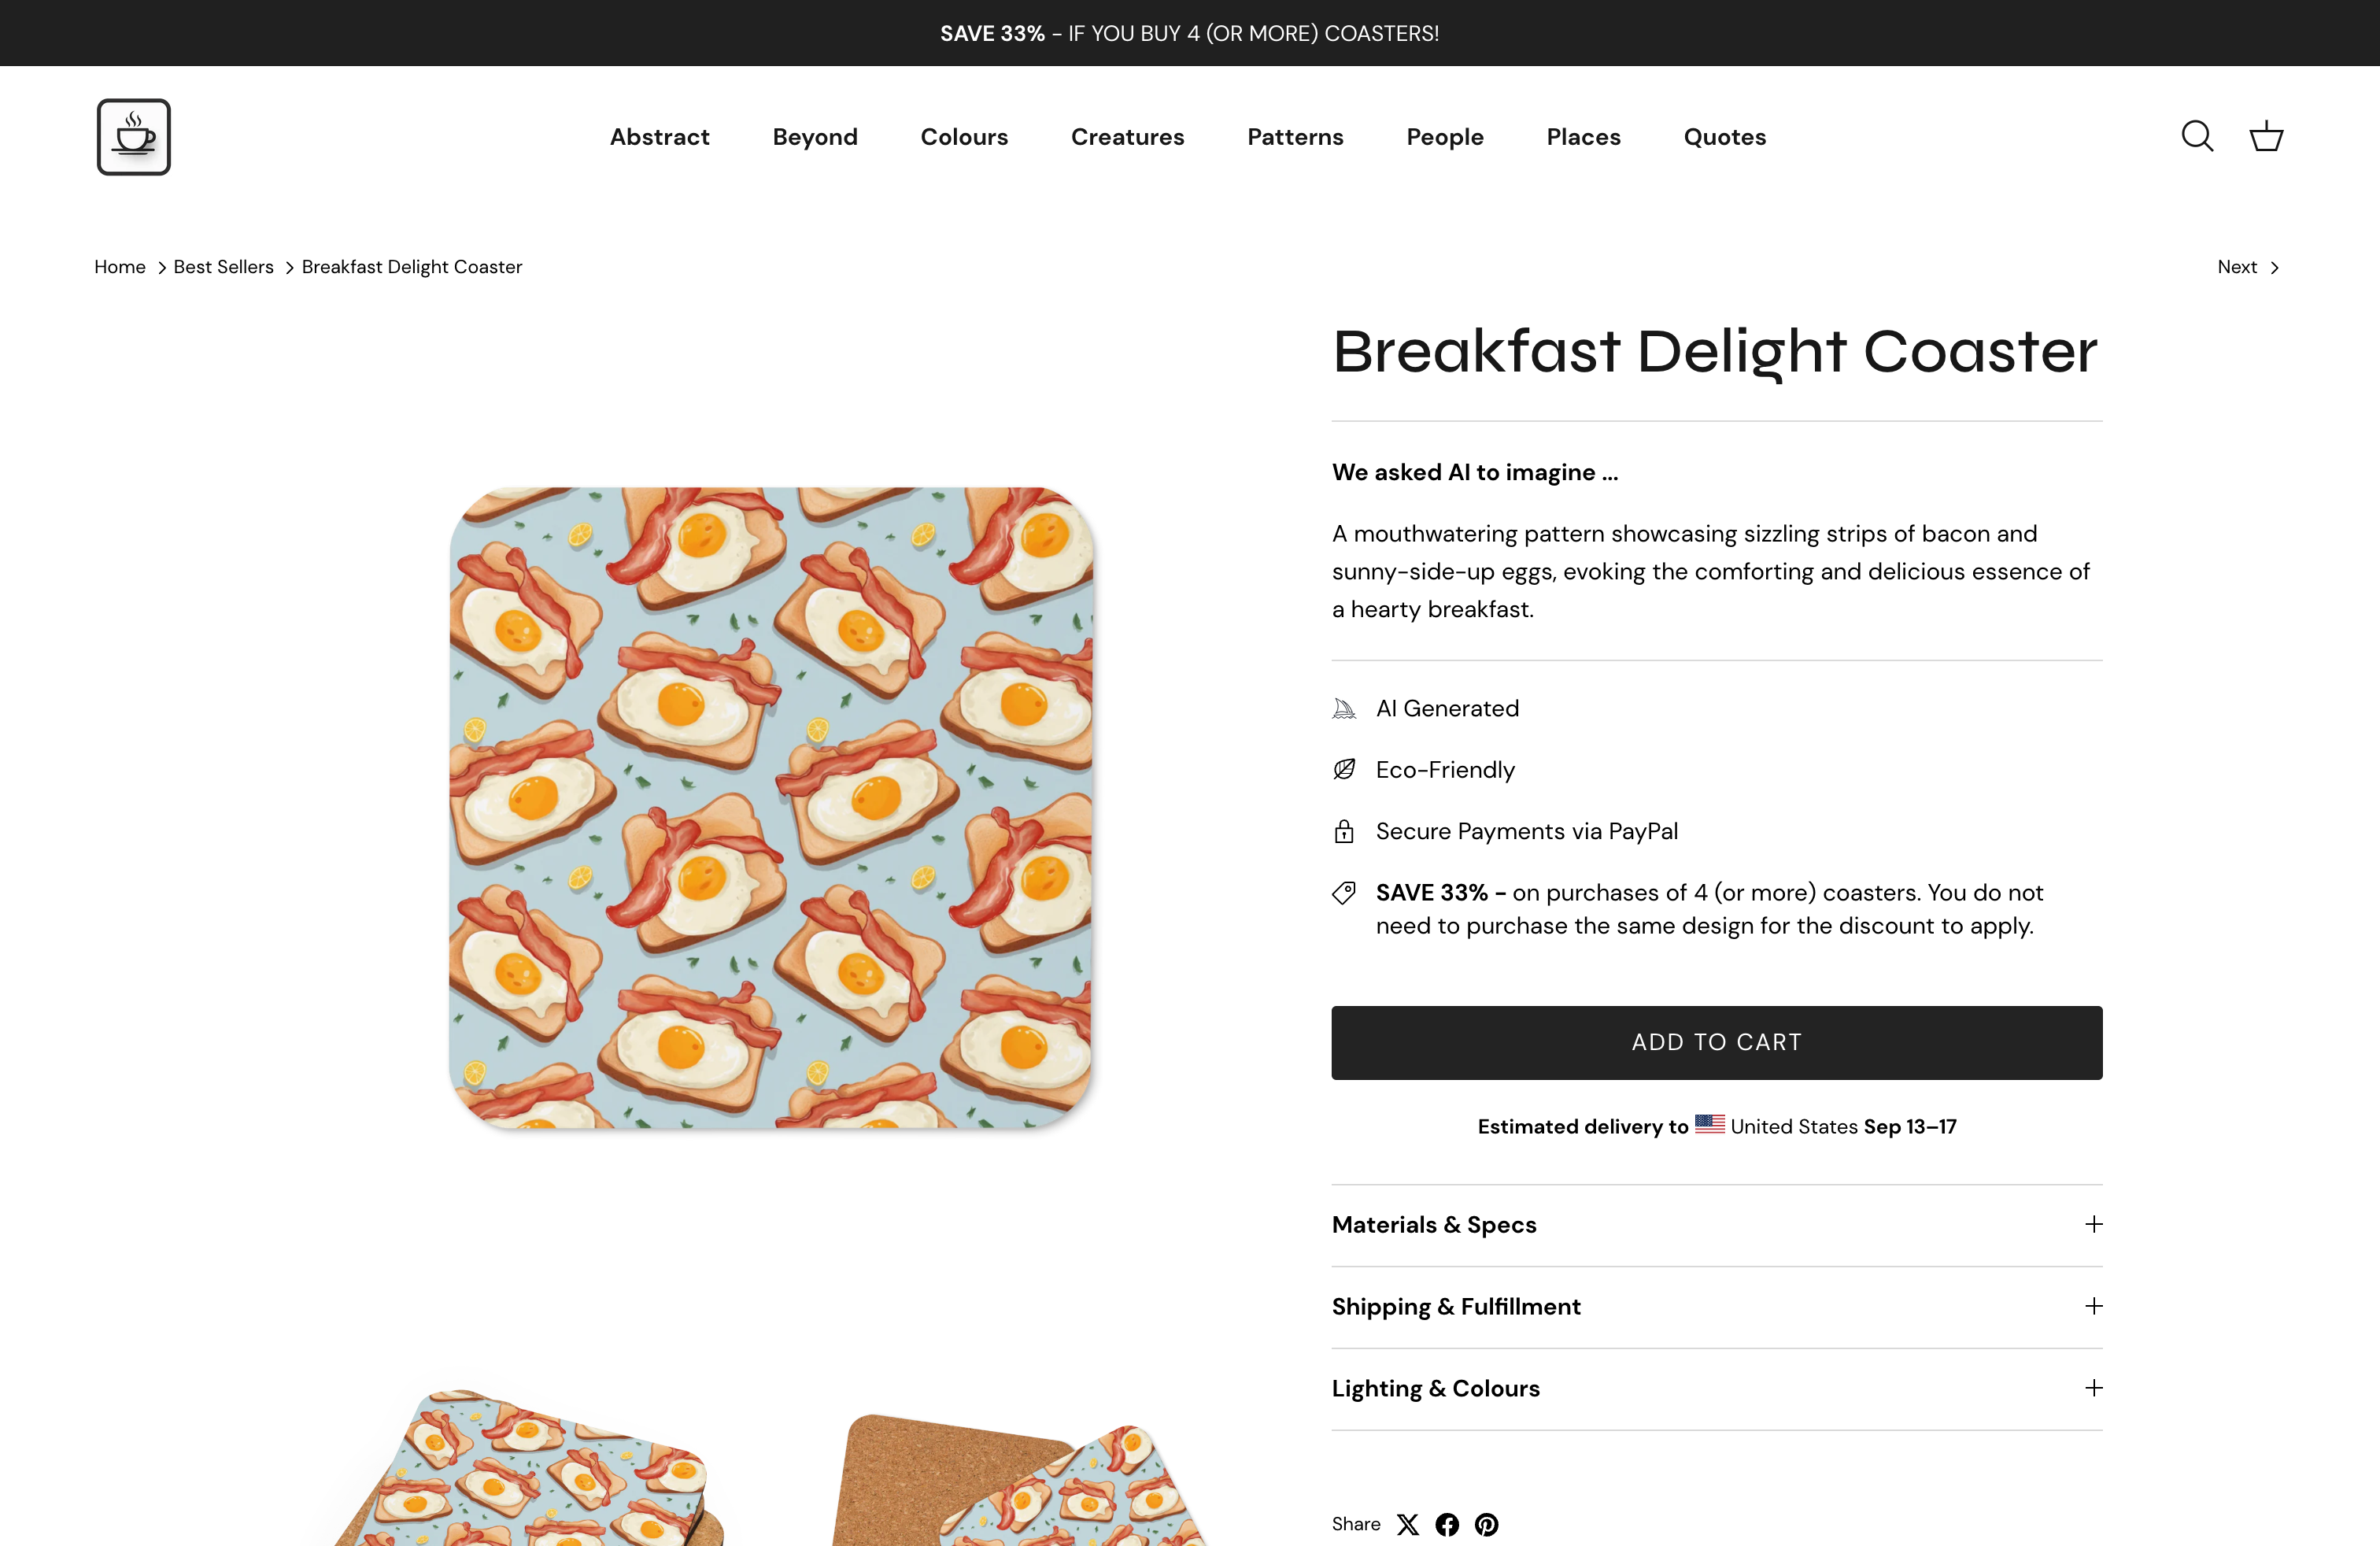The height and width of the screenshot is (1546, 2380).
Task: Share product on X (Twitter)
Action: coord(1407,1524)
